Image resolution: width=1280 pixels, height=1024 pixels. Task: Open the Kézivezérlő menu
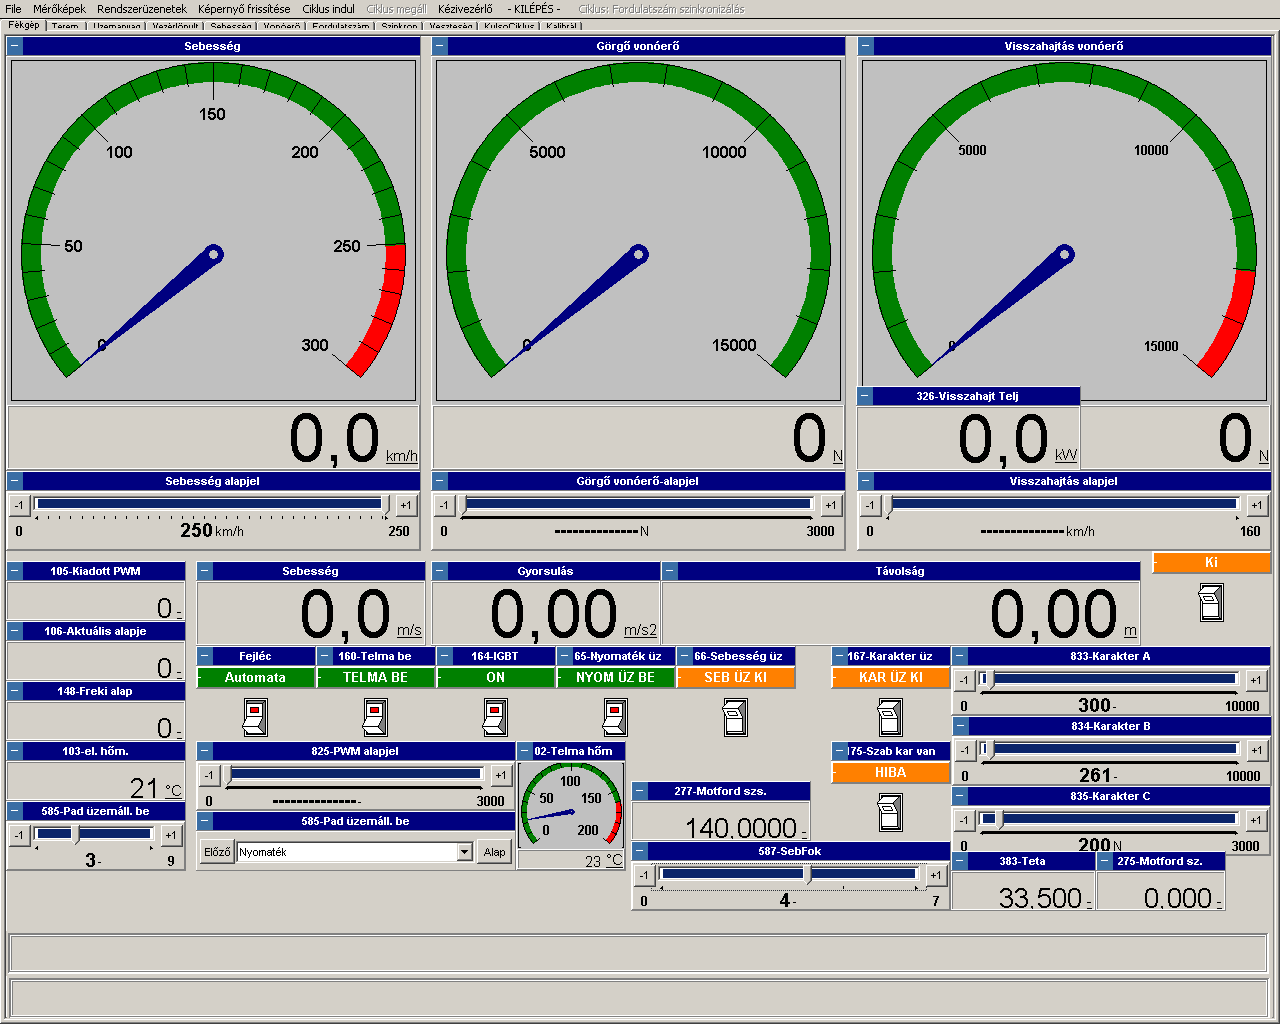(x=465, y=9)
